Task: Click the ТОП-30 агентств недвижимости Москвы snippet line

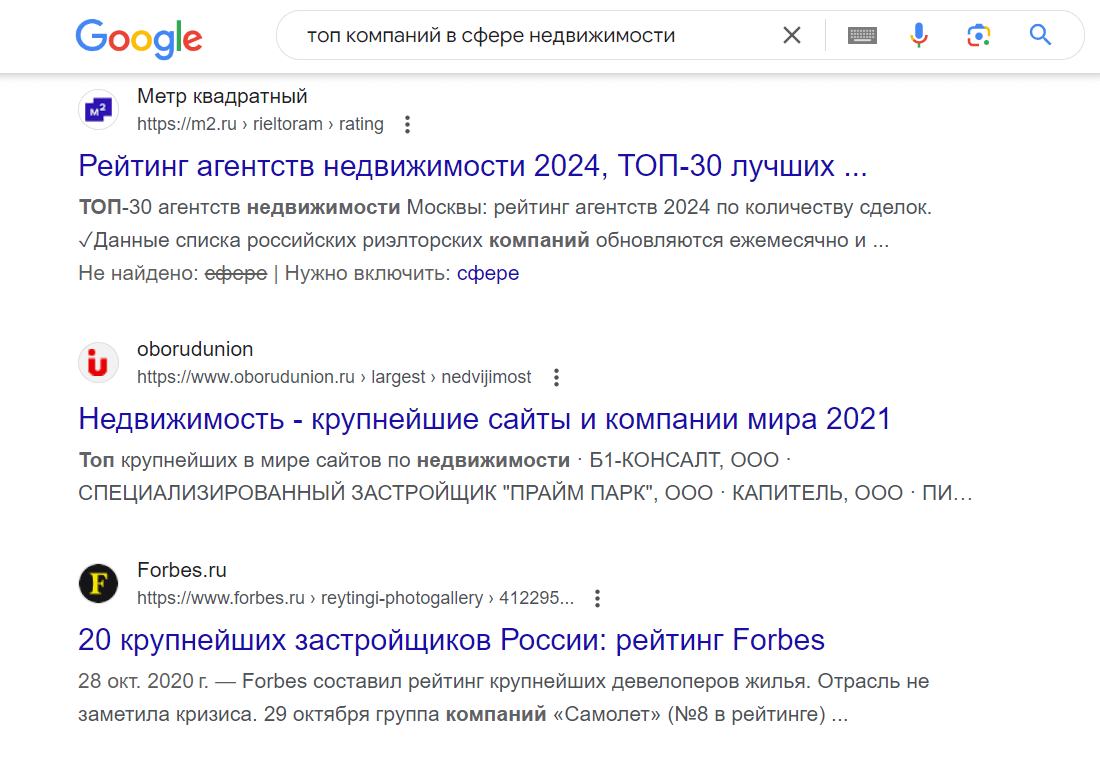Action: [x=505, y=207]
